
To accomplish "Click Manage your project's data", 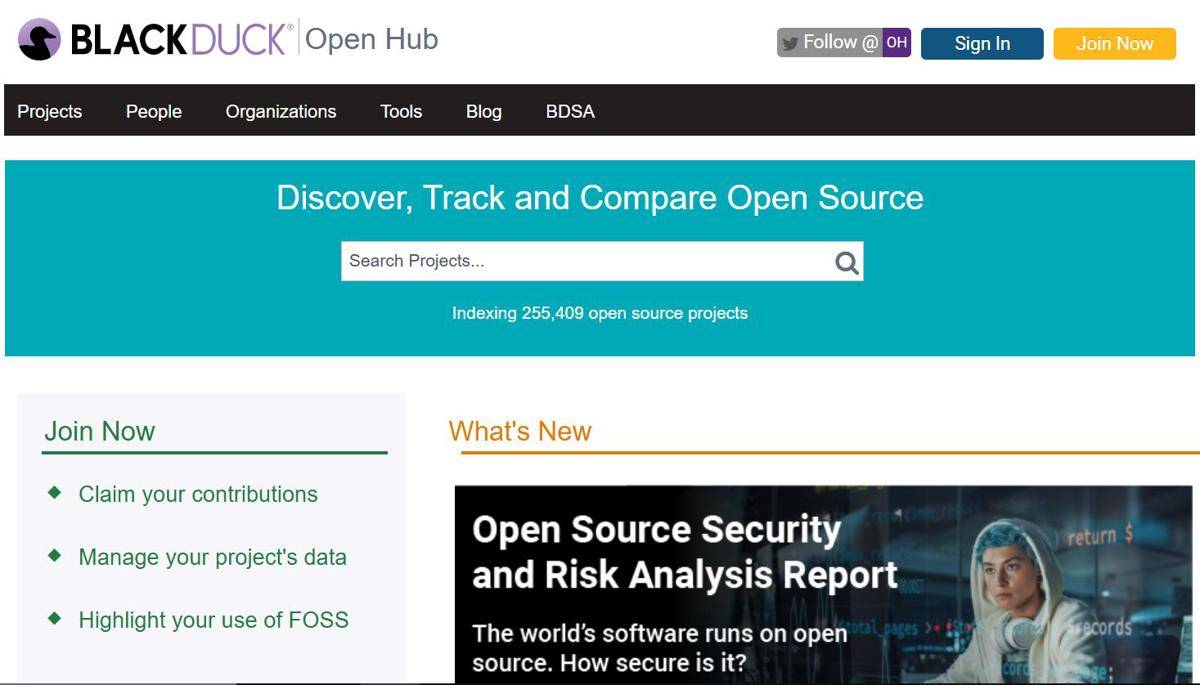I will pos(212,557).
